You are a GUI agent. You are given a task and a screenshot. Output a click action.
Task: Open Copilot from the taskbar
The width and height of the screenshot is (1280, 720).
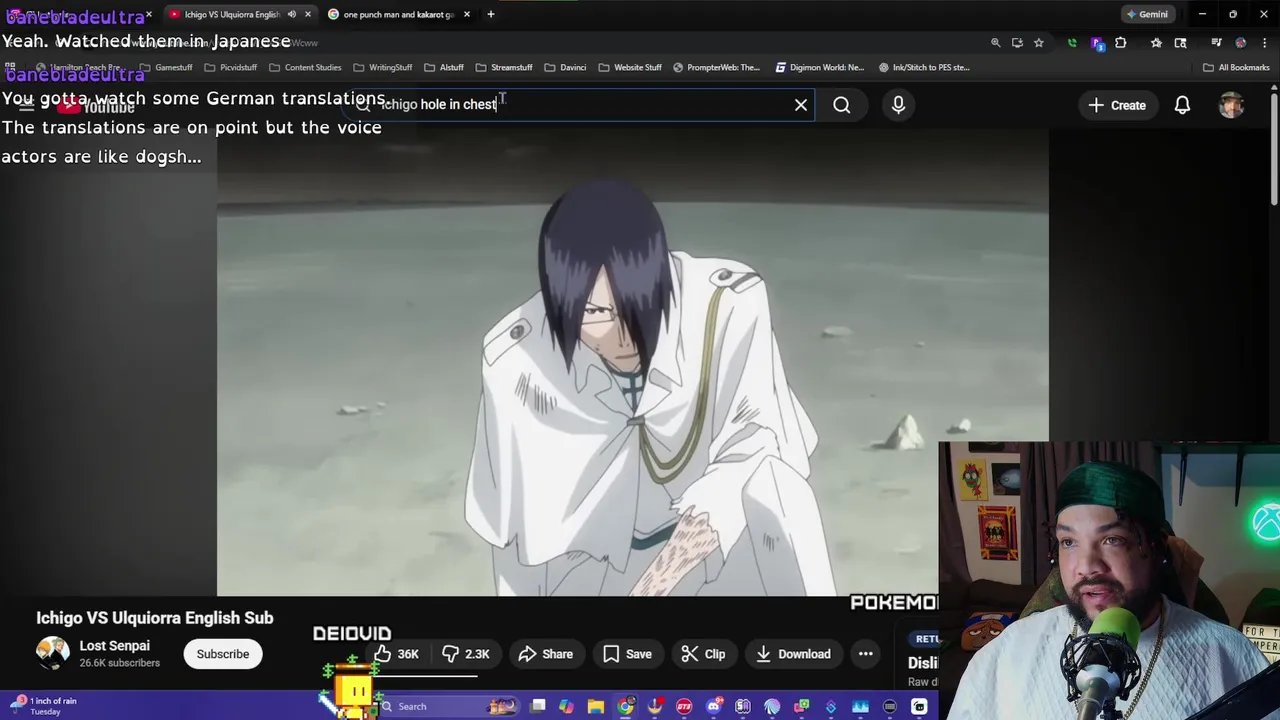(x=566, y=706)
